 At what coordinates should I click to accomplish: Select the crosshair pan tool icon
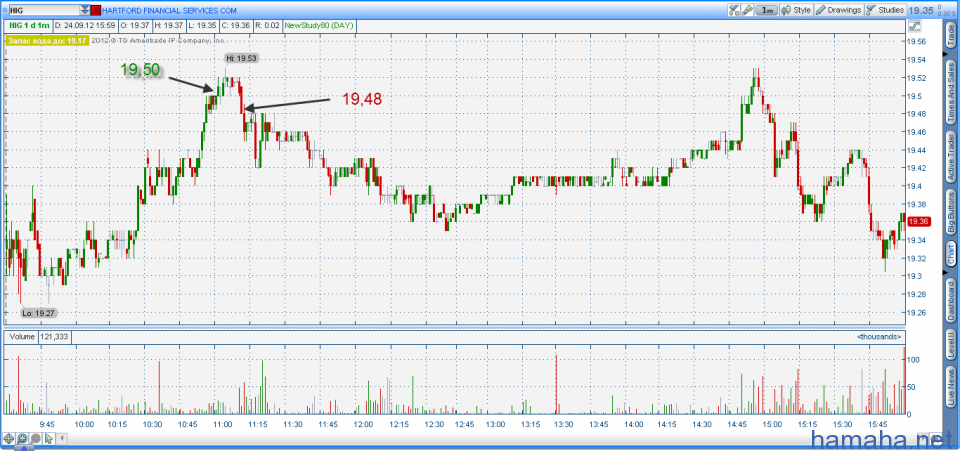coord(9,438)
